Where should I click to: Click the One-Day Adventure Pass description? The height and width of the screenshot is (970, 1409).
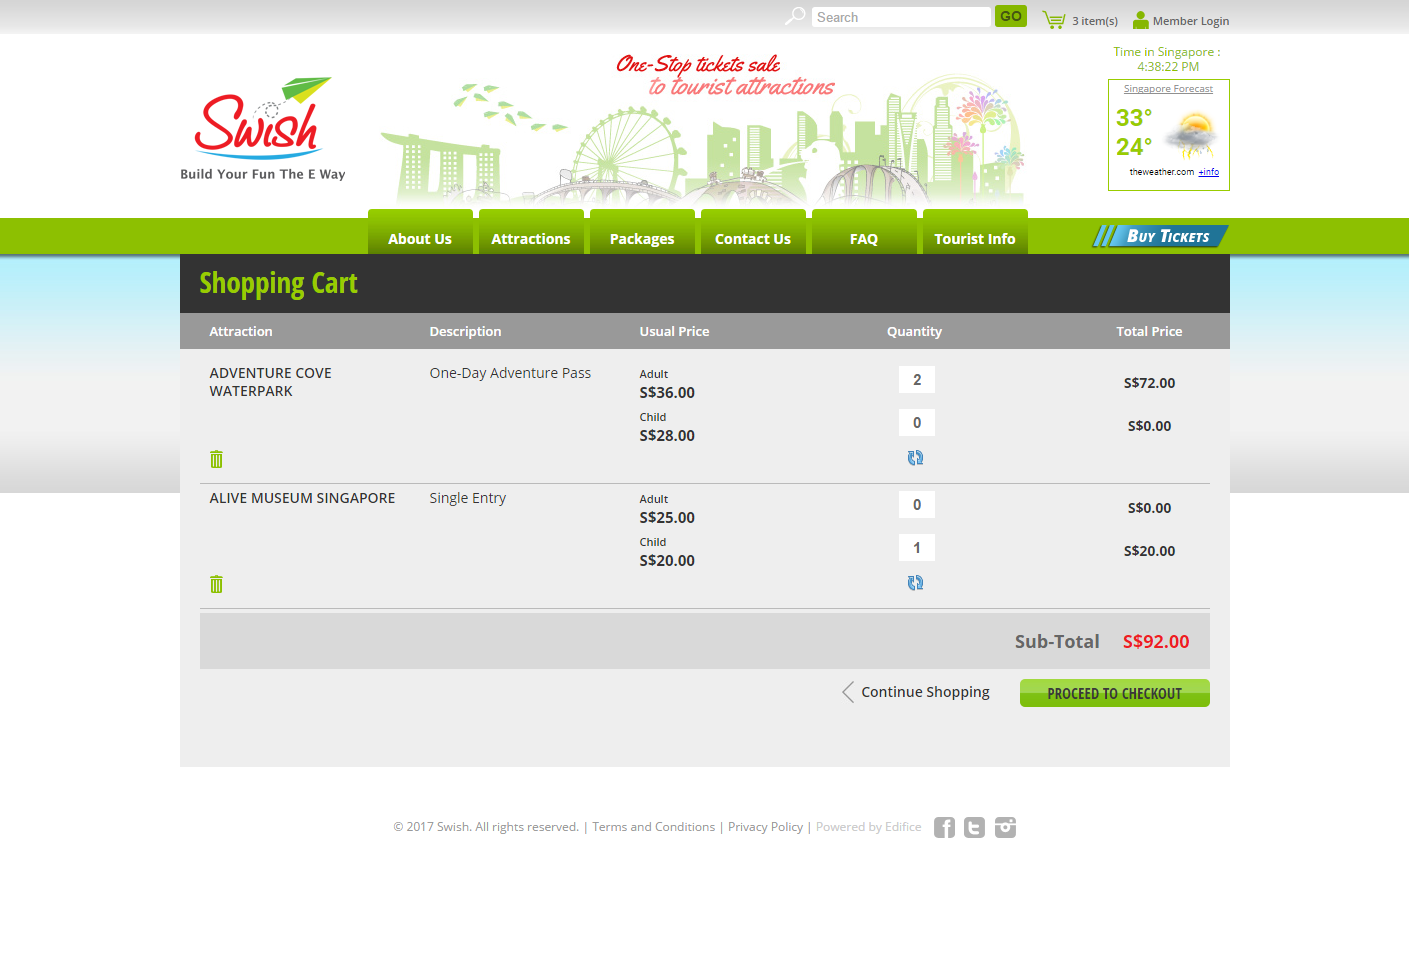coord(510,373)
